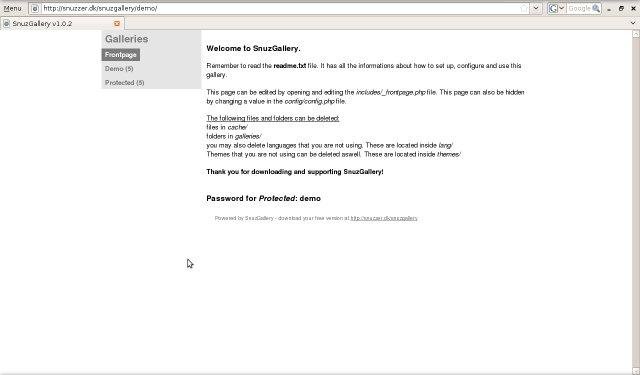
Task: Click the snuzzer.dk/snuzgallery footer link
Action: click(384, 218)
